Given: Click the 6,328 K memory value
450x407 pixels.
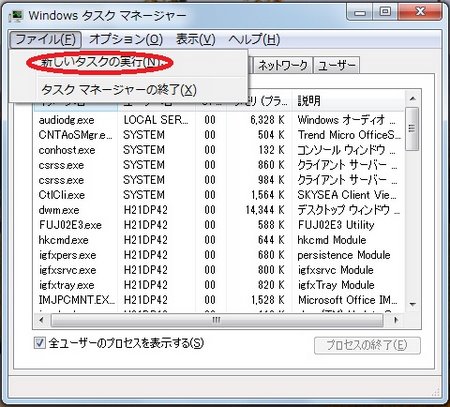Looking at the screenshot, I should [267, 120].
